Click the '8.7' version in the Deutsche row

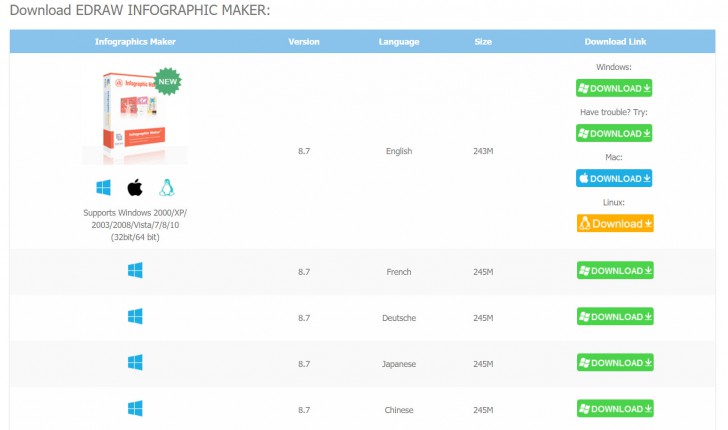[304, 318]
